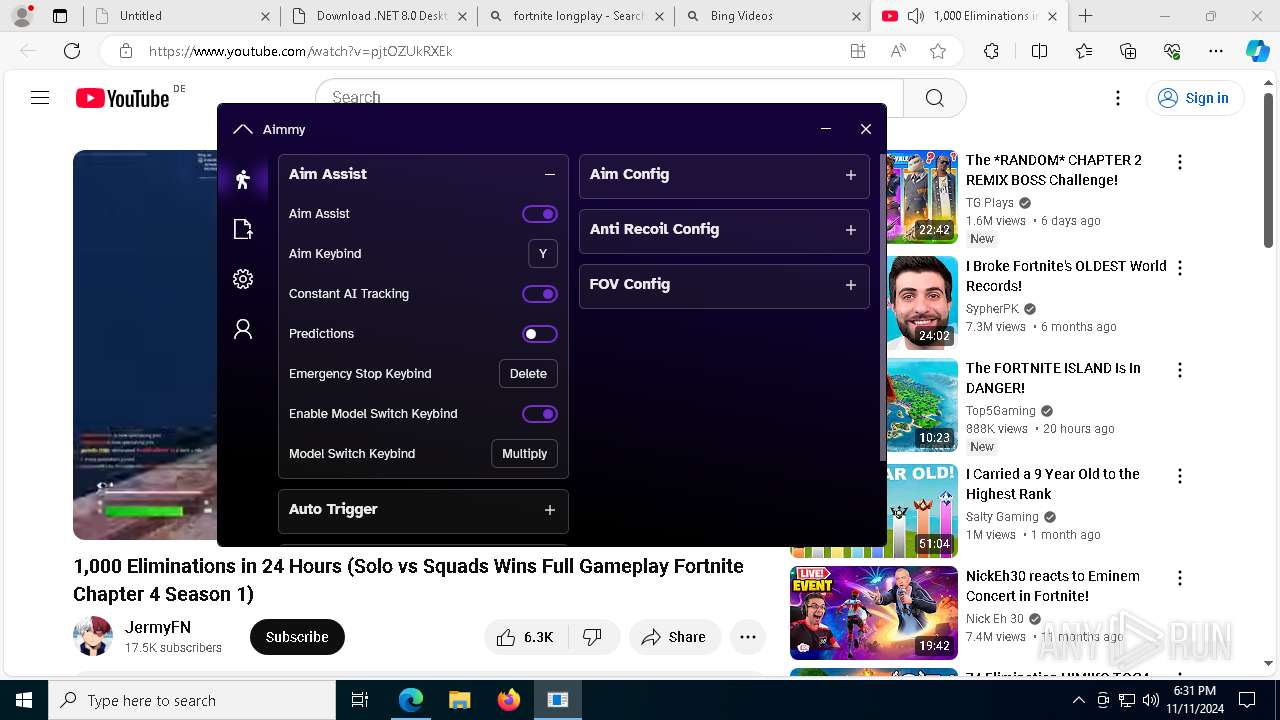This screenshot has width=1280, height=720.
Task: Open Edge Copilot icon
Action: 1257,51
